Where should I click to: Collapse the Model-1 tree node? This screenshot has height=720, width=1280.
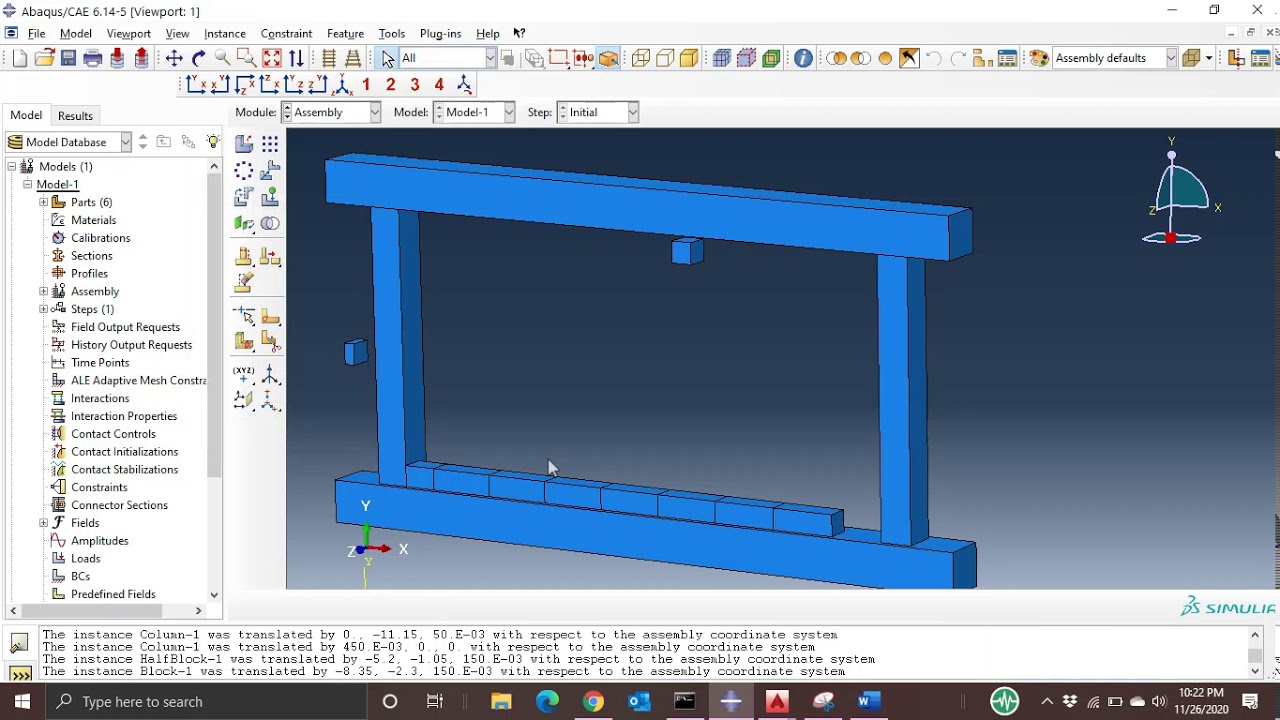click(x=28, y=184)
